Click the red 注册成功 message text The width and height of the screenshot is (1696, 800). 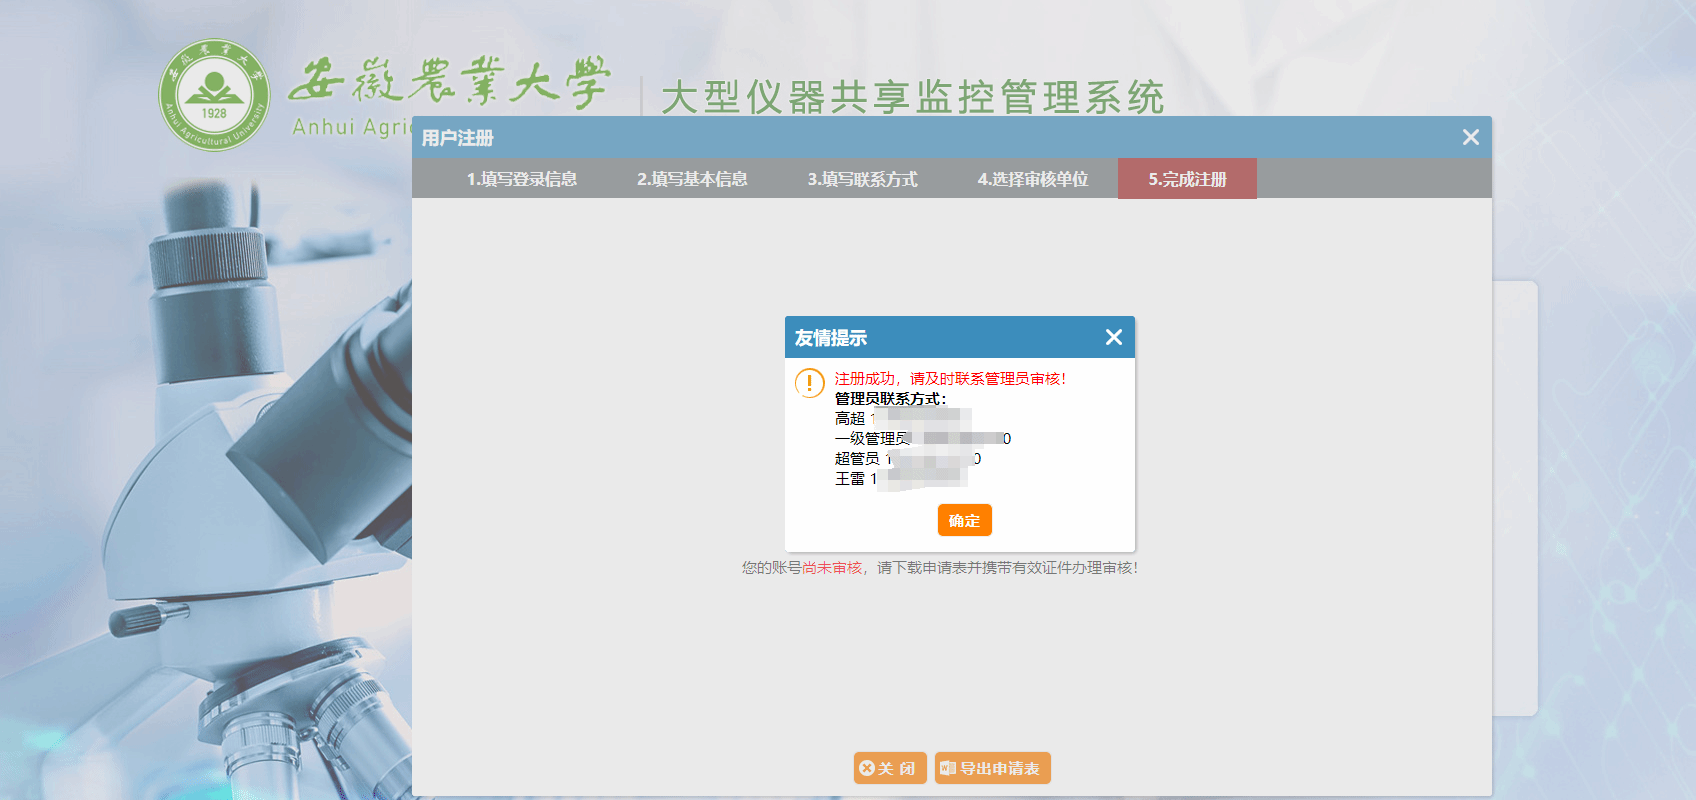pyautogui.click(x=950, y=379)
